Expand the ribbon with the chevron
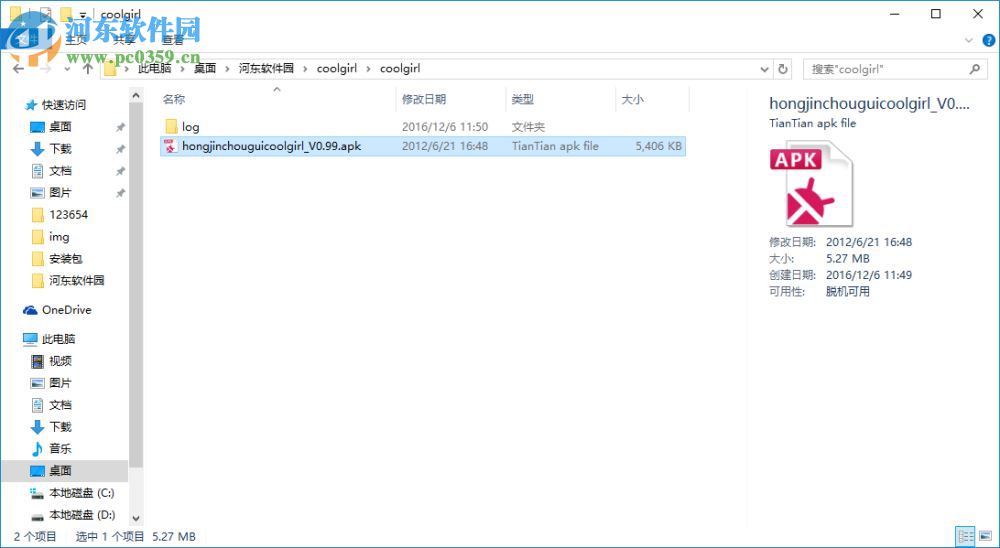 tap(969, 40)
